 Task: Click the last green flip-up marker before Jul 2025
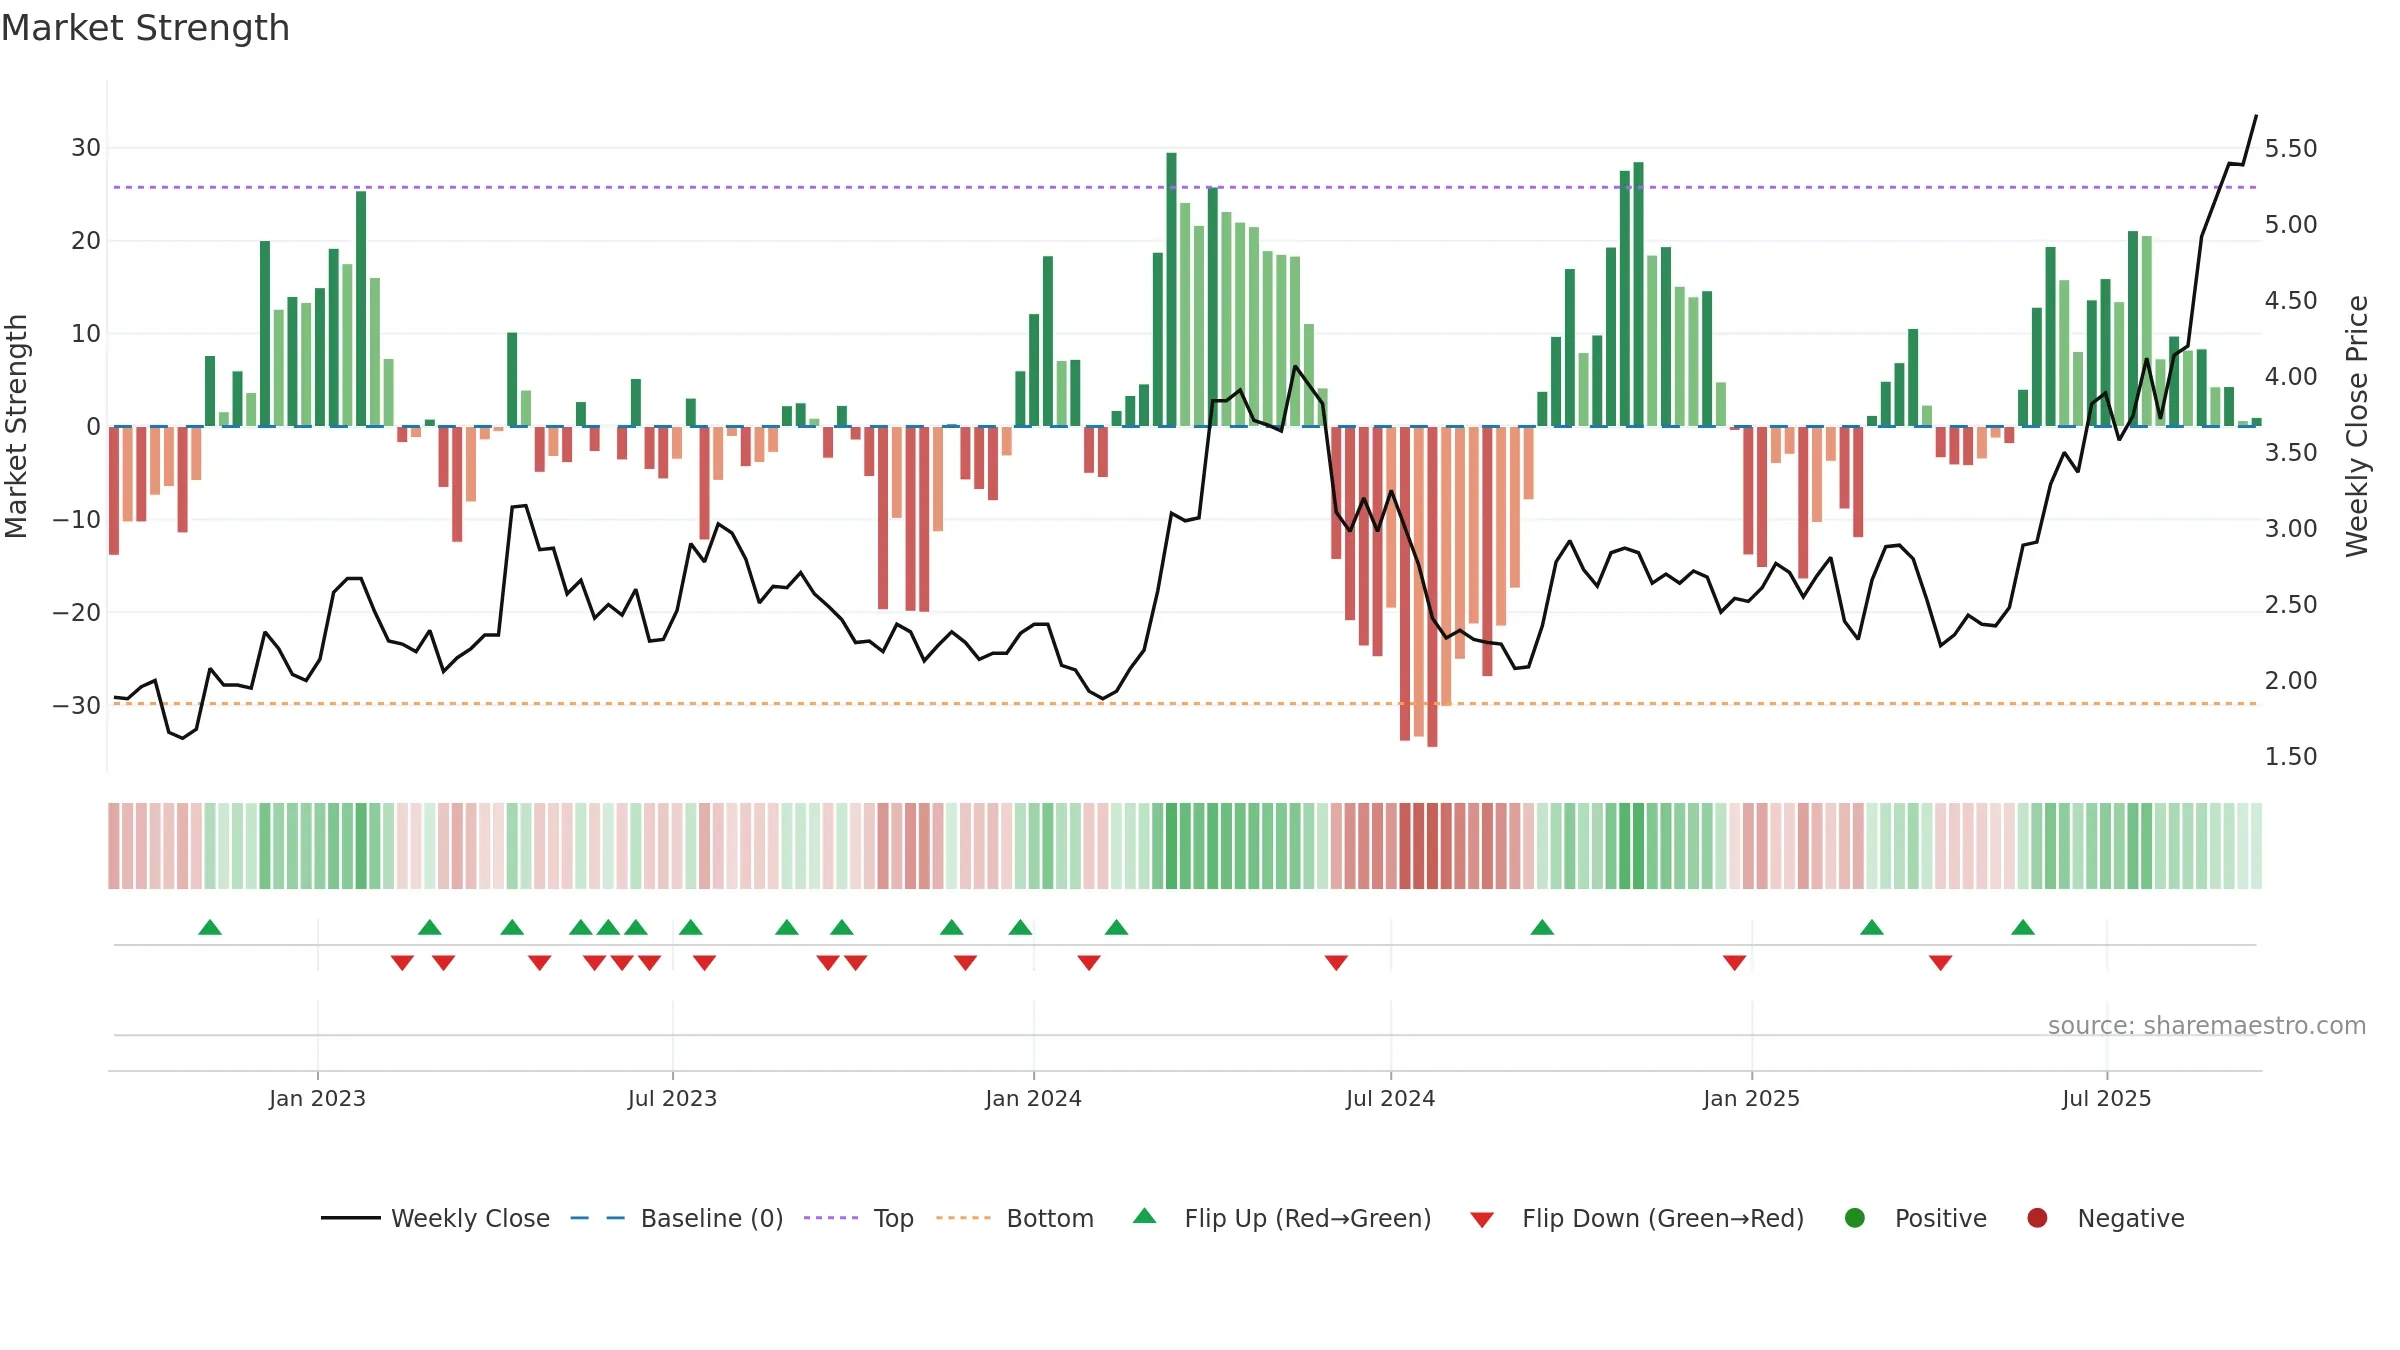point(2023,927)
